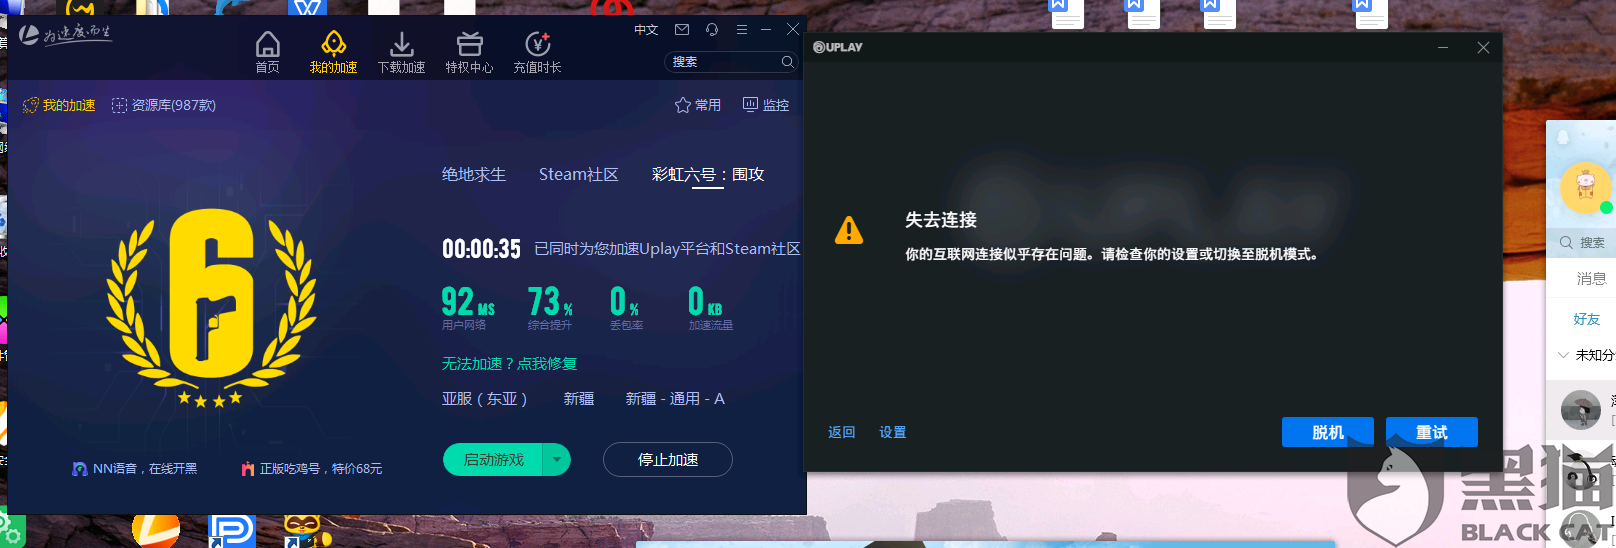This screenshot has width=1616, height=548.
Task: Open dropdown arrow beside 启动游戏
Action: coord(557,460)
